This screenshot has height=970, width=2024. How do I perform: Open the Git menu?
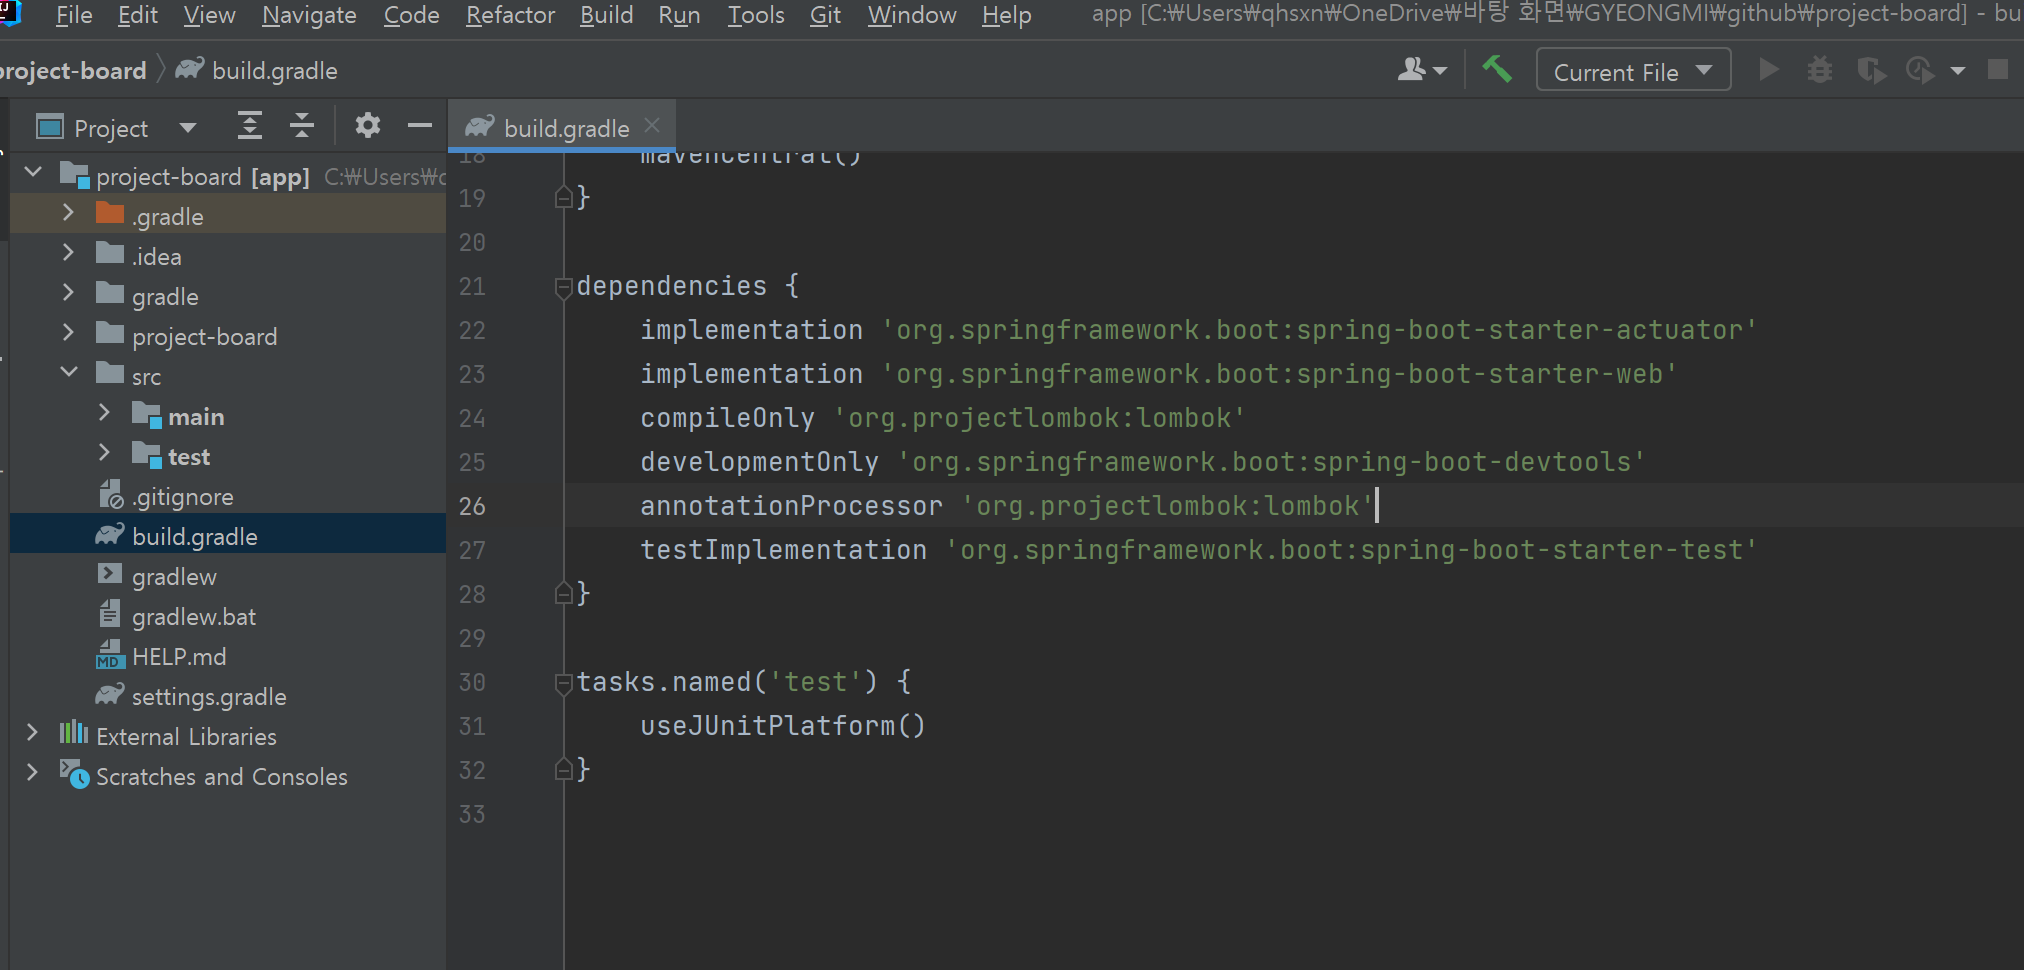pos(824,15)
